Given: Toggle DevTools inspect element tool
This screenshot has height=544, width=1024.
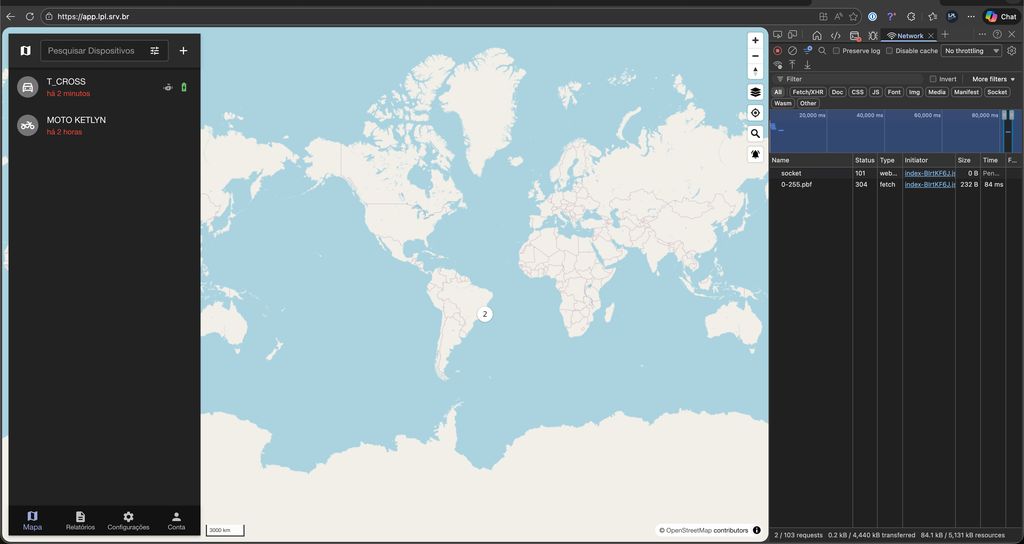Looking at the screenshot, I should [777, 35].
